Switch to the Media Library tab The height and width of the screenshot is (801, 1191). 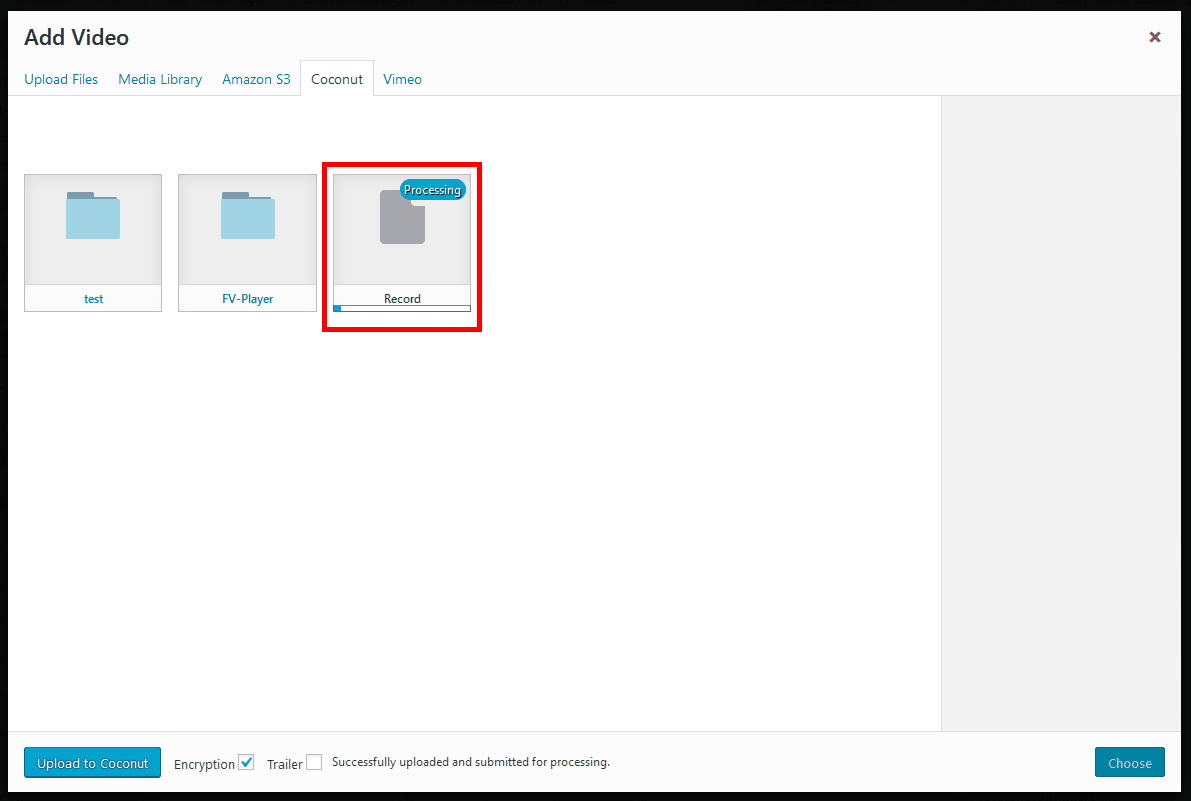160,79
